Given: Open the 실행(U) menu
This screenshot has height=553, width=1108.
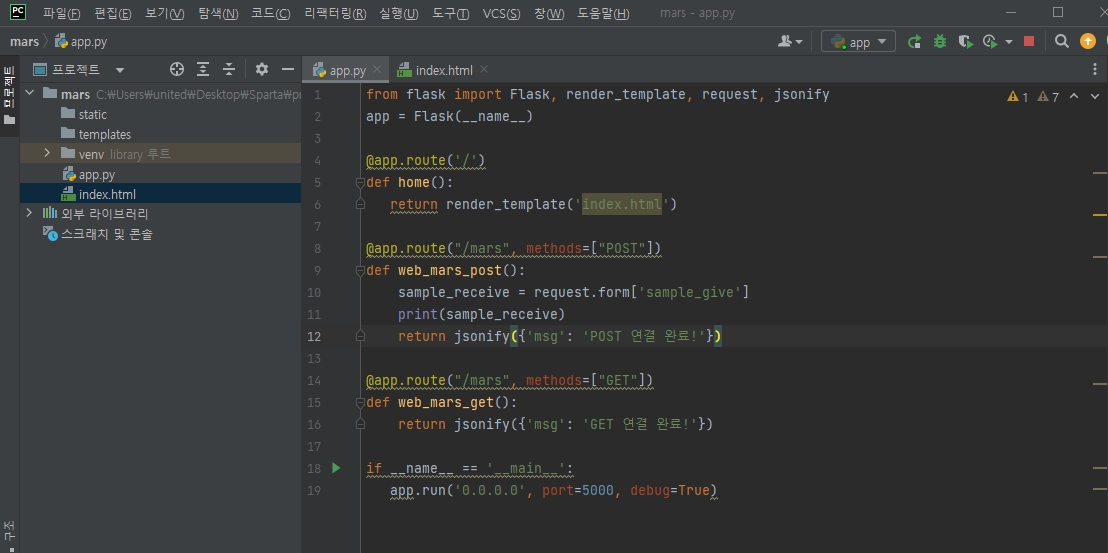Looking at the screenshot, I should [x=399, y=13].
